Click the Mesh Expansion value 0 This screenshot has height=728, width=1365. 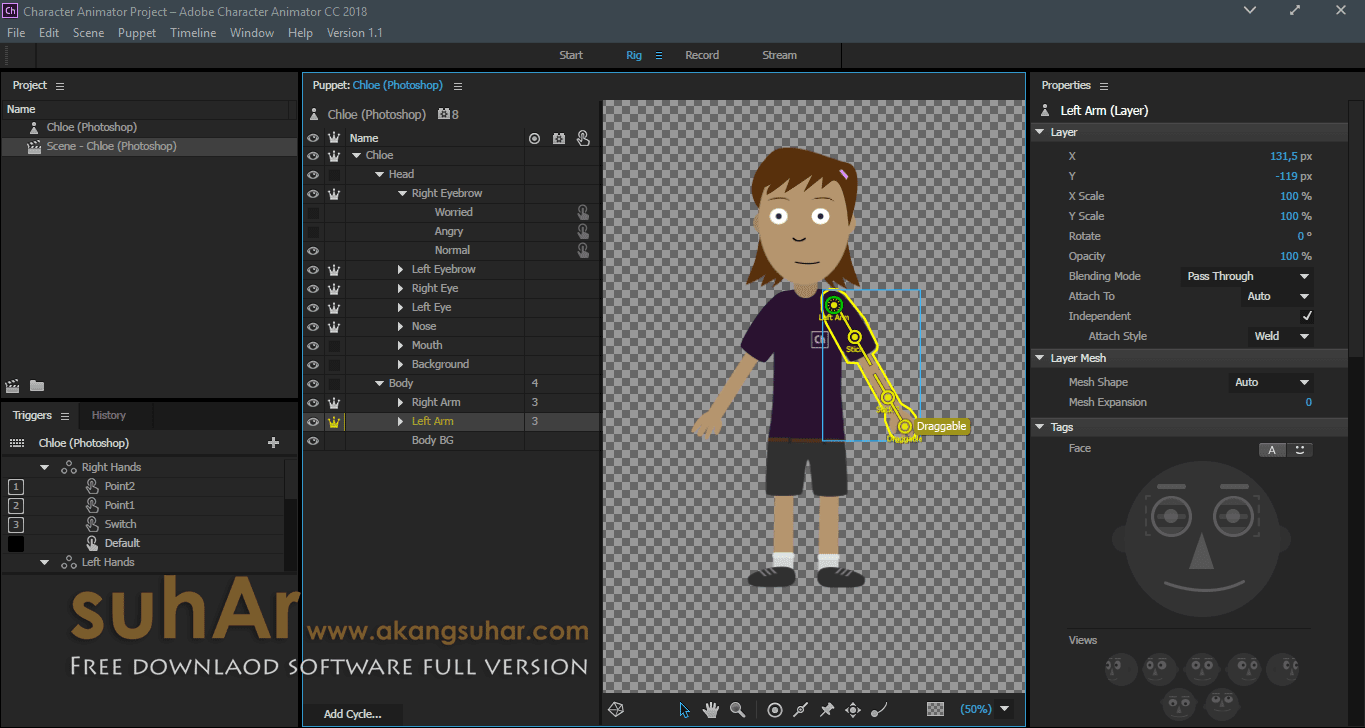point(1308,402)
